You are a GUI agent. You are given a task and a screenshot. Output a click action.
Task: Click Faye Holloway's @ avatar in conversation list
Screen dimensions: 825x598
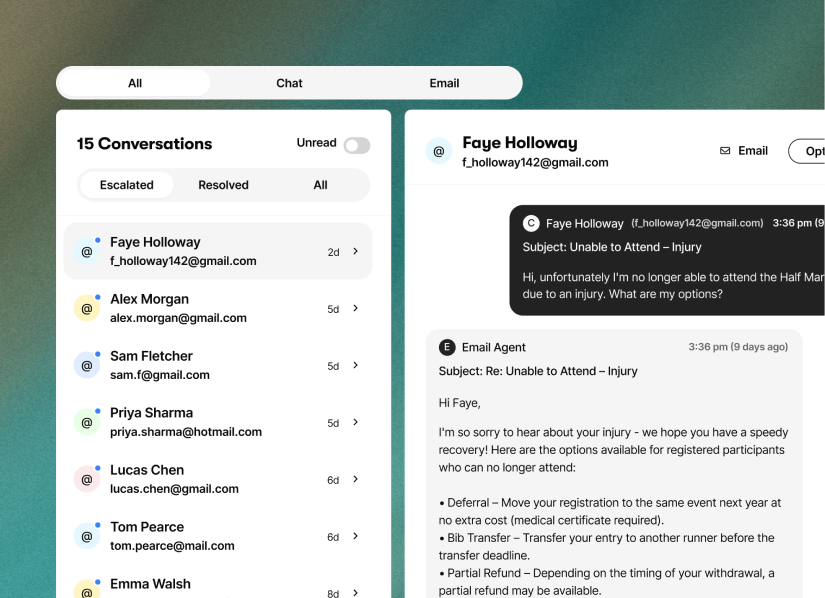click(87, 252)
